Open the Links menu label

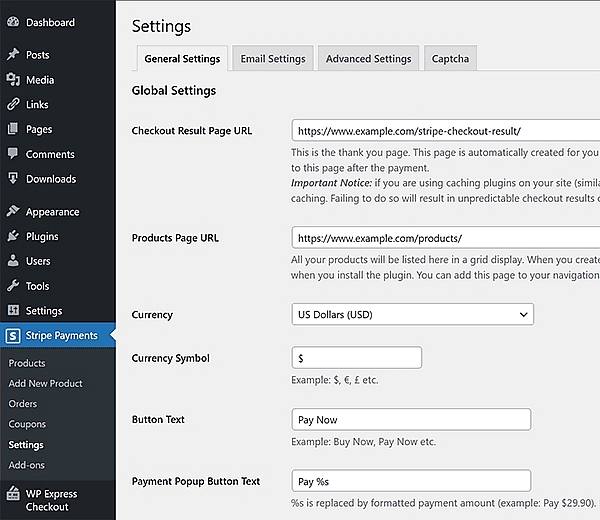coord(37,104)
